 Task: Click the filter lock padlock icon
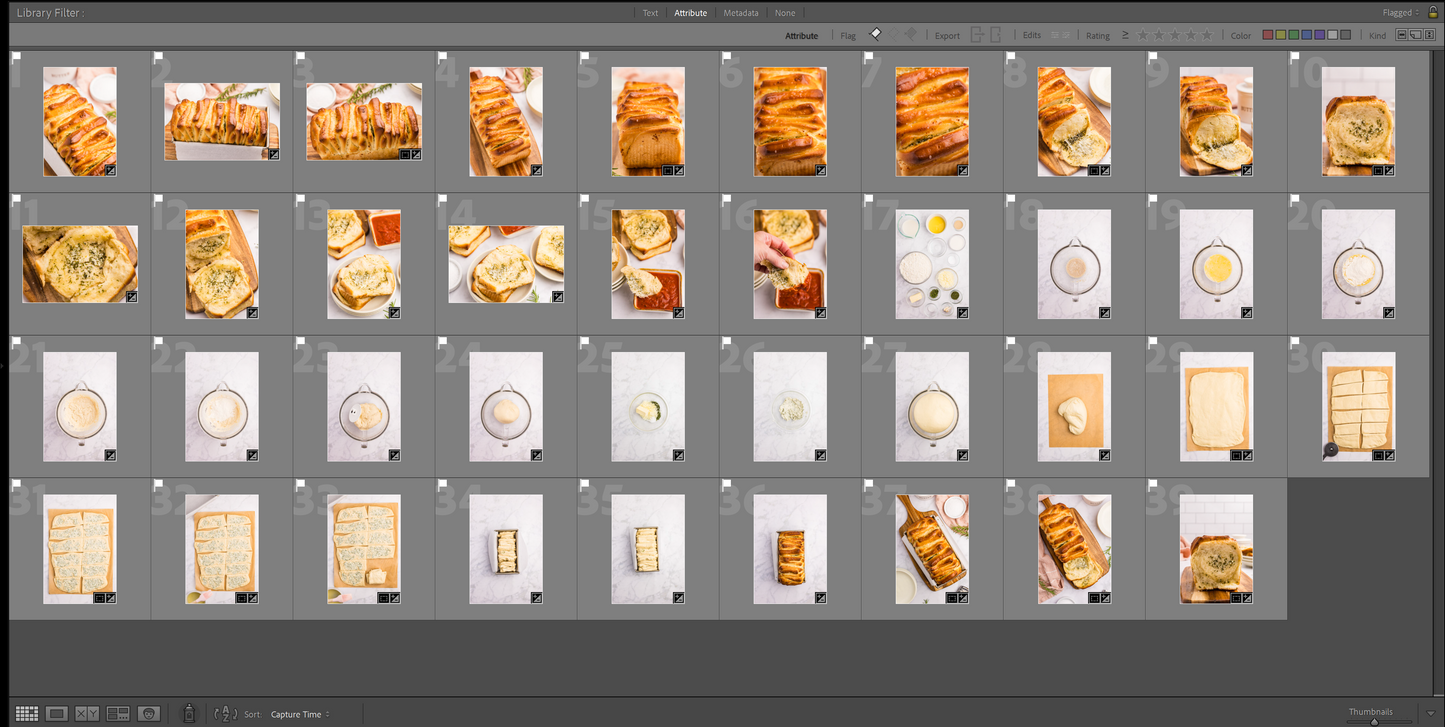[x=1432, y=12]
